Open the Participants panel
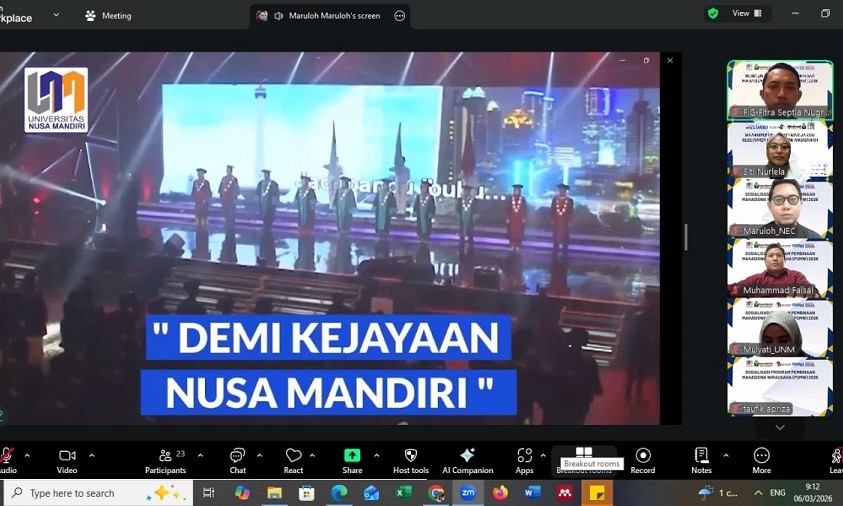Screen dimensions: 843x506 point(166,460)
